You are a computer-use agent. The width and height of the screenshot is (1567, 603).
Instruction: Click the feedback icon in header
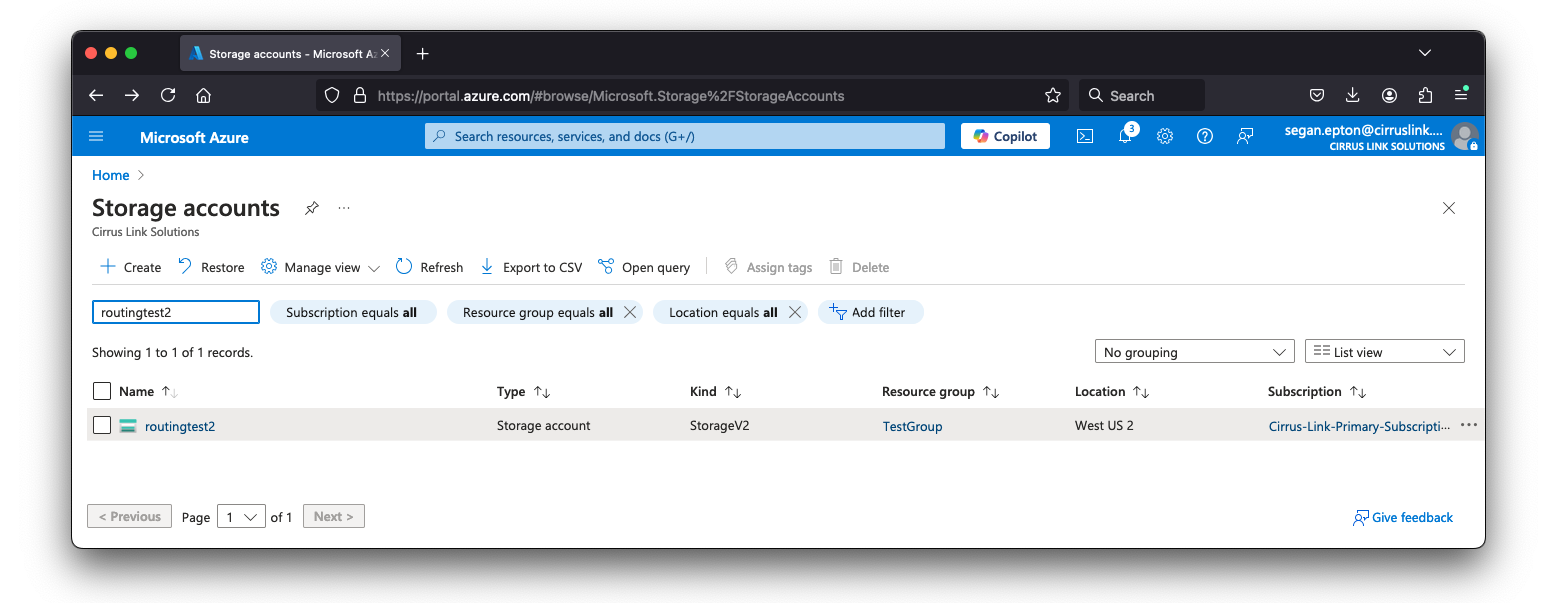[x=1245, y=137]
